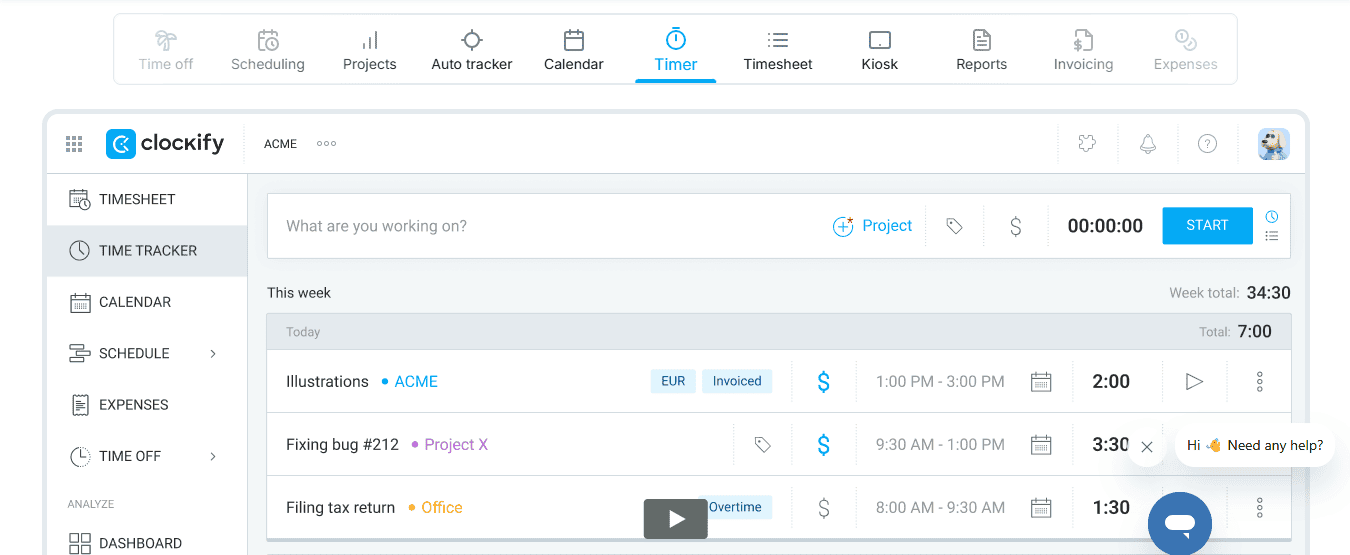Open the Projects feature tab
Image resolution: width=1350 pixels, height=555 pixels.
coord(370,50)
